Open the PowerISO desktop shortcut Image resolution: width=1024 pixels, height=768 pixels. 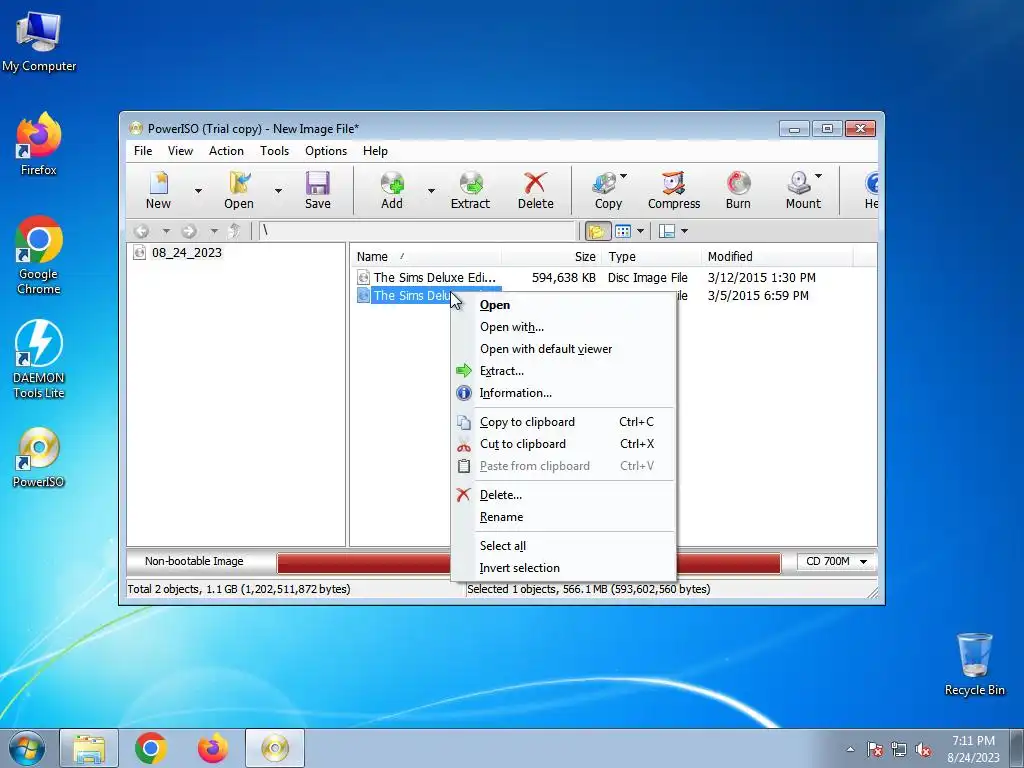pyautogui.click(x=39, y=458)
